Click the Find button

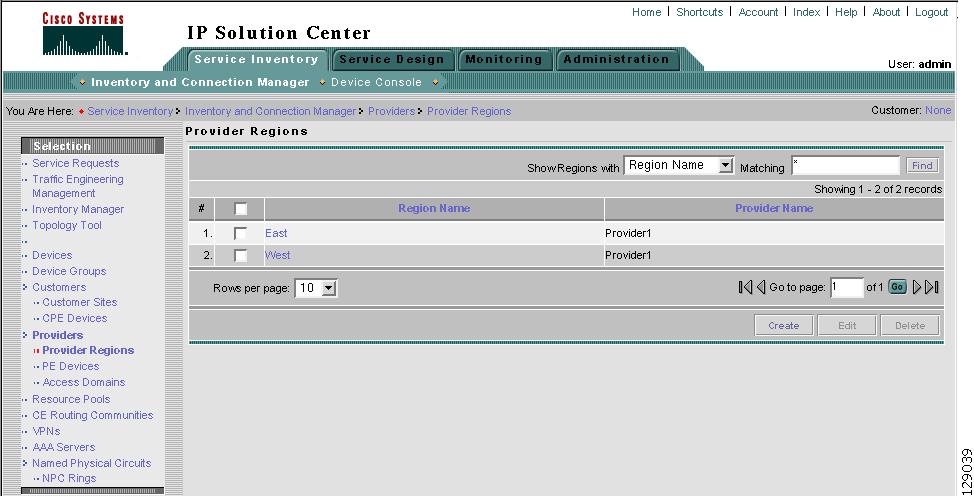point(922,165)
